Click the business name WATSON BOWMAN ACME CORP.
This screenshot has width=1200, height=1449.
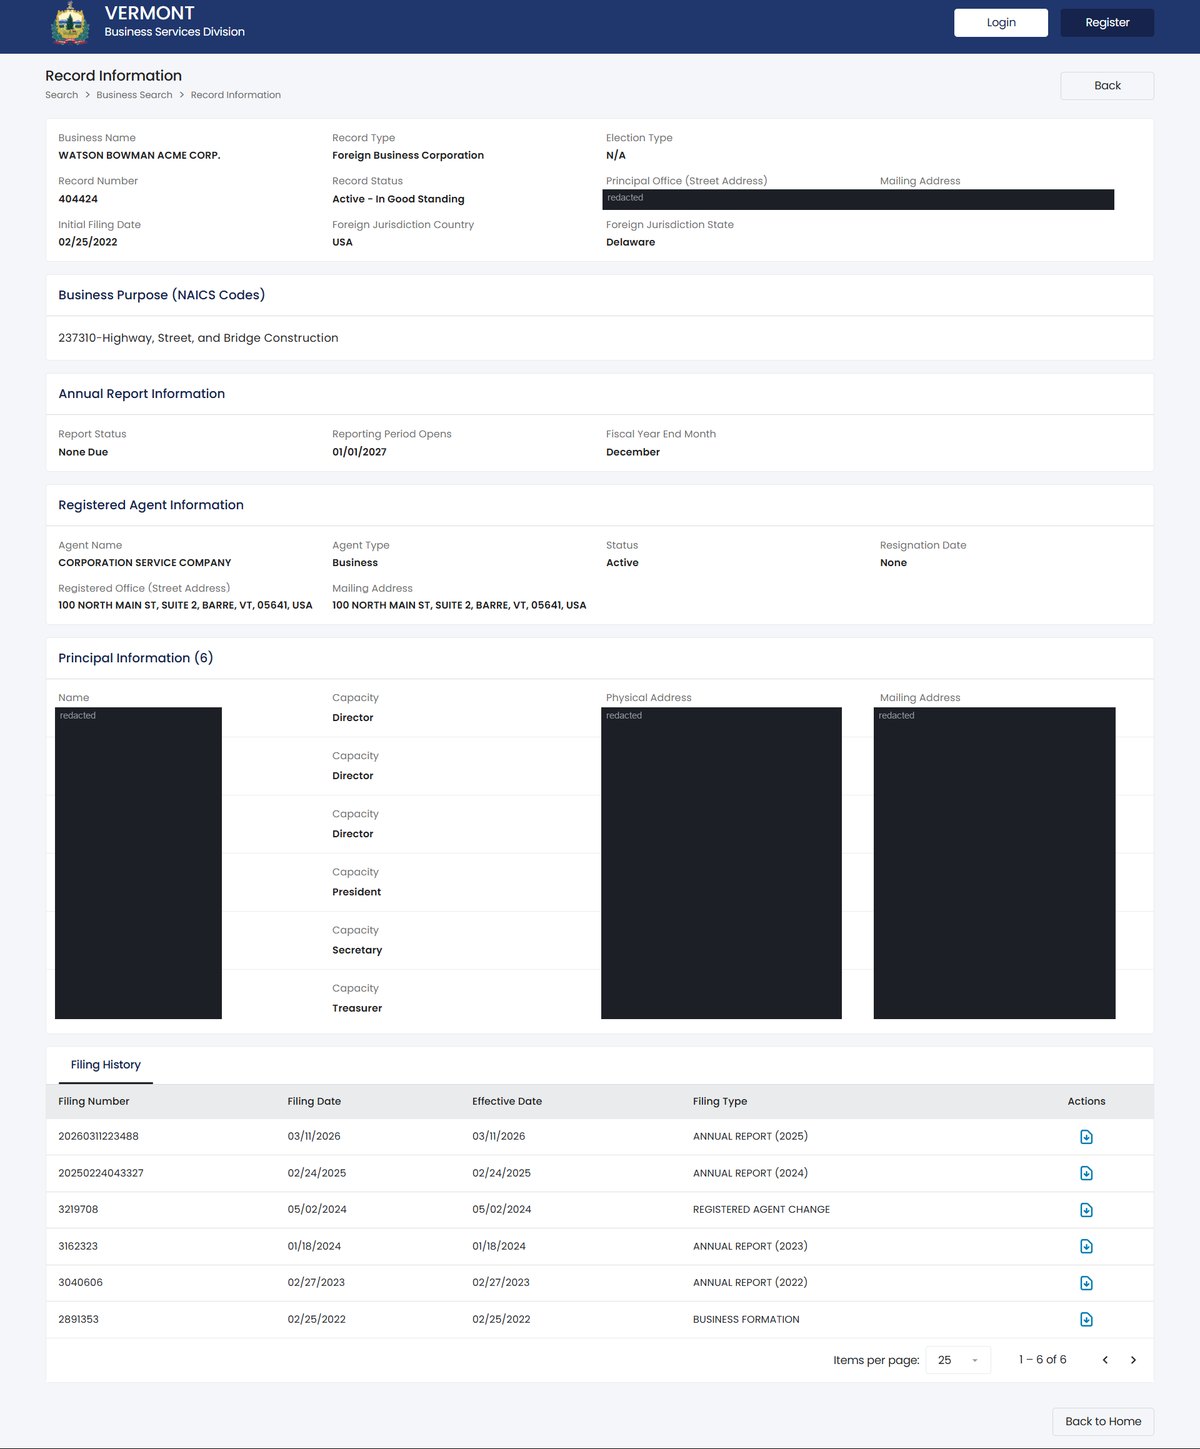click(139, 155)
